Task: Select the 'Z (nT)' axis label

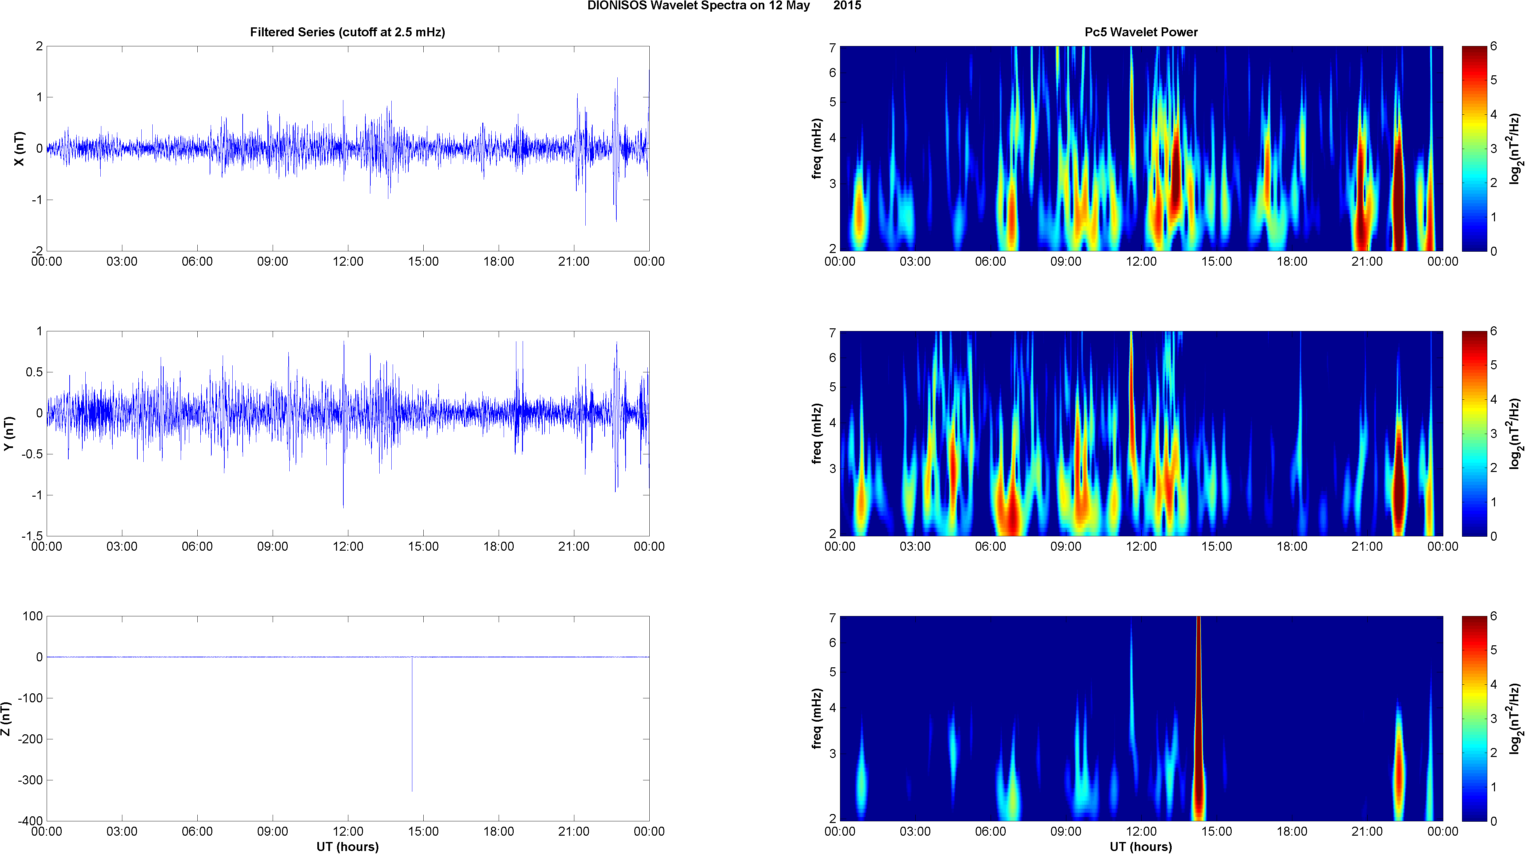Action: [5, 718]
